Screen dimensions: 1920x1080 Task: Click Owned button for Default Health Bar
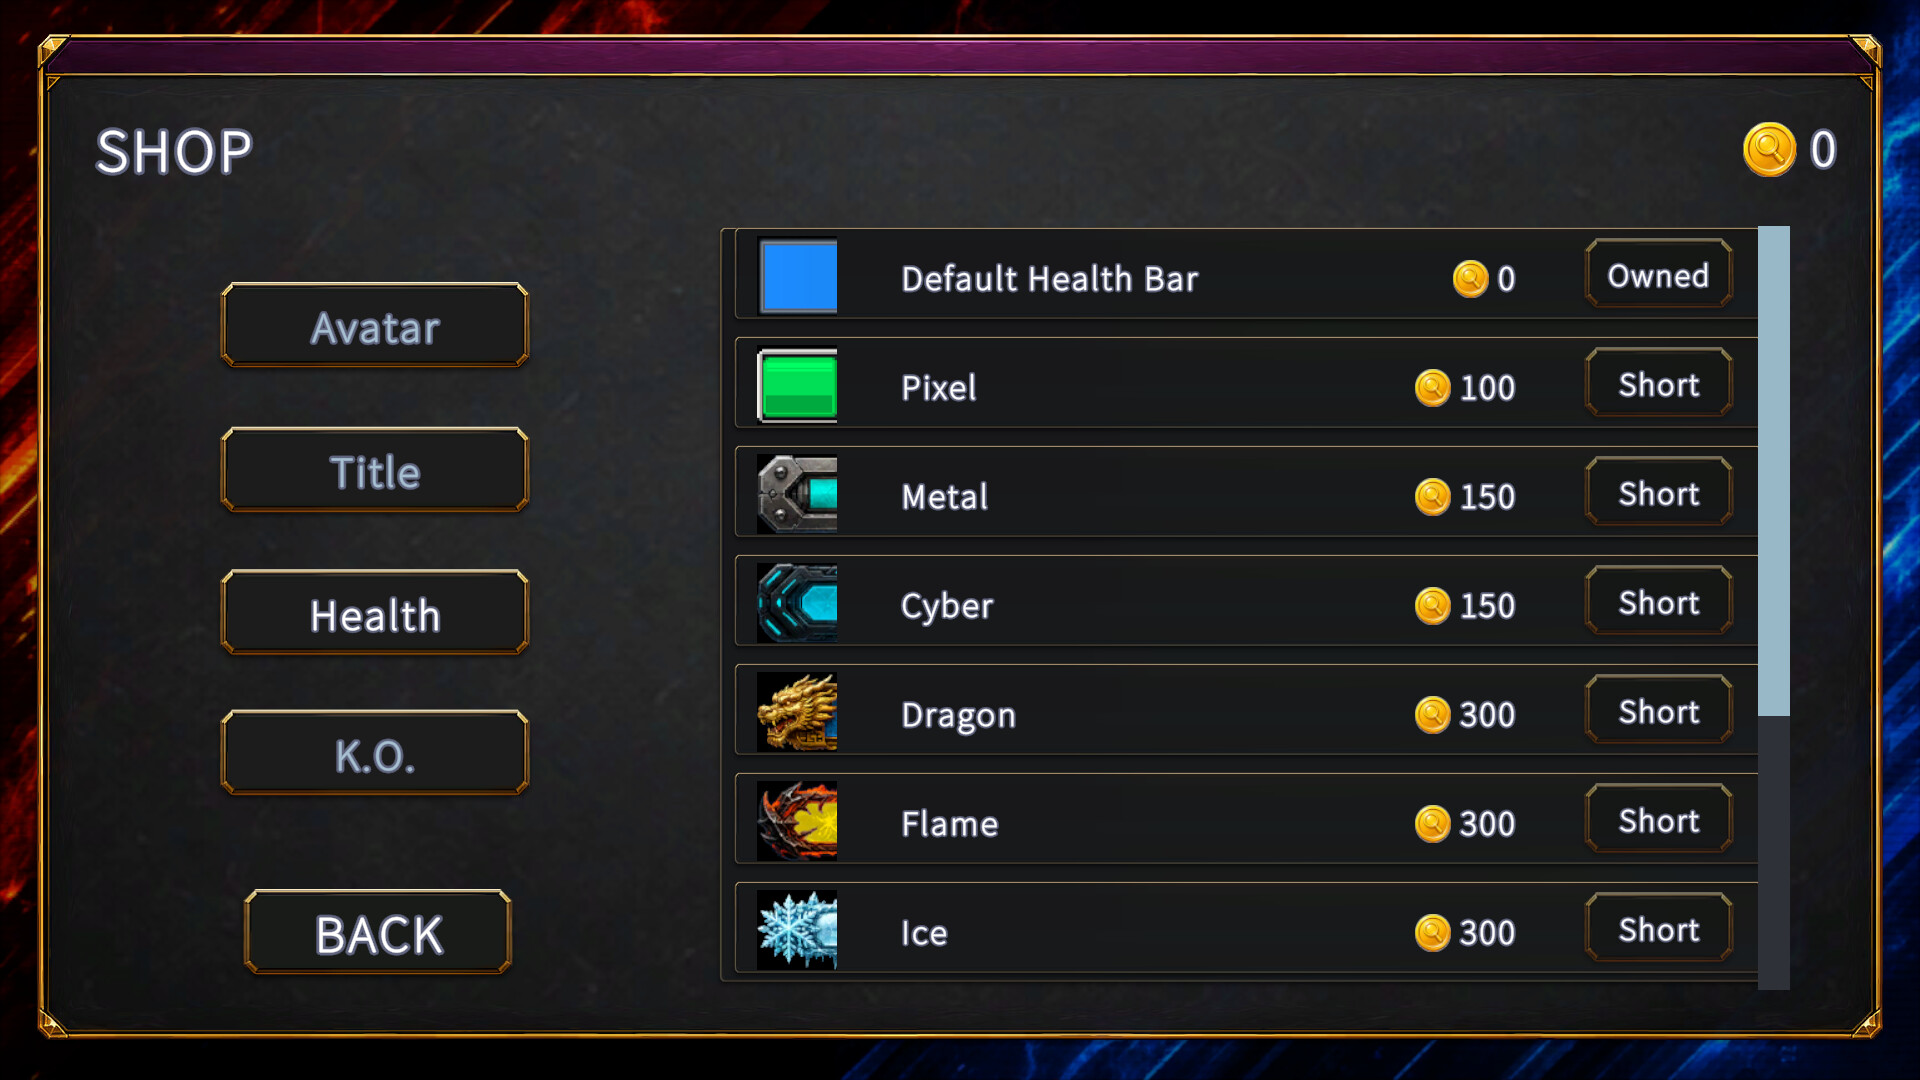(x=1659, y=274)
